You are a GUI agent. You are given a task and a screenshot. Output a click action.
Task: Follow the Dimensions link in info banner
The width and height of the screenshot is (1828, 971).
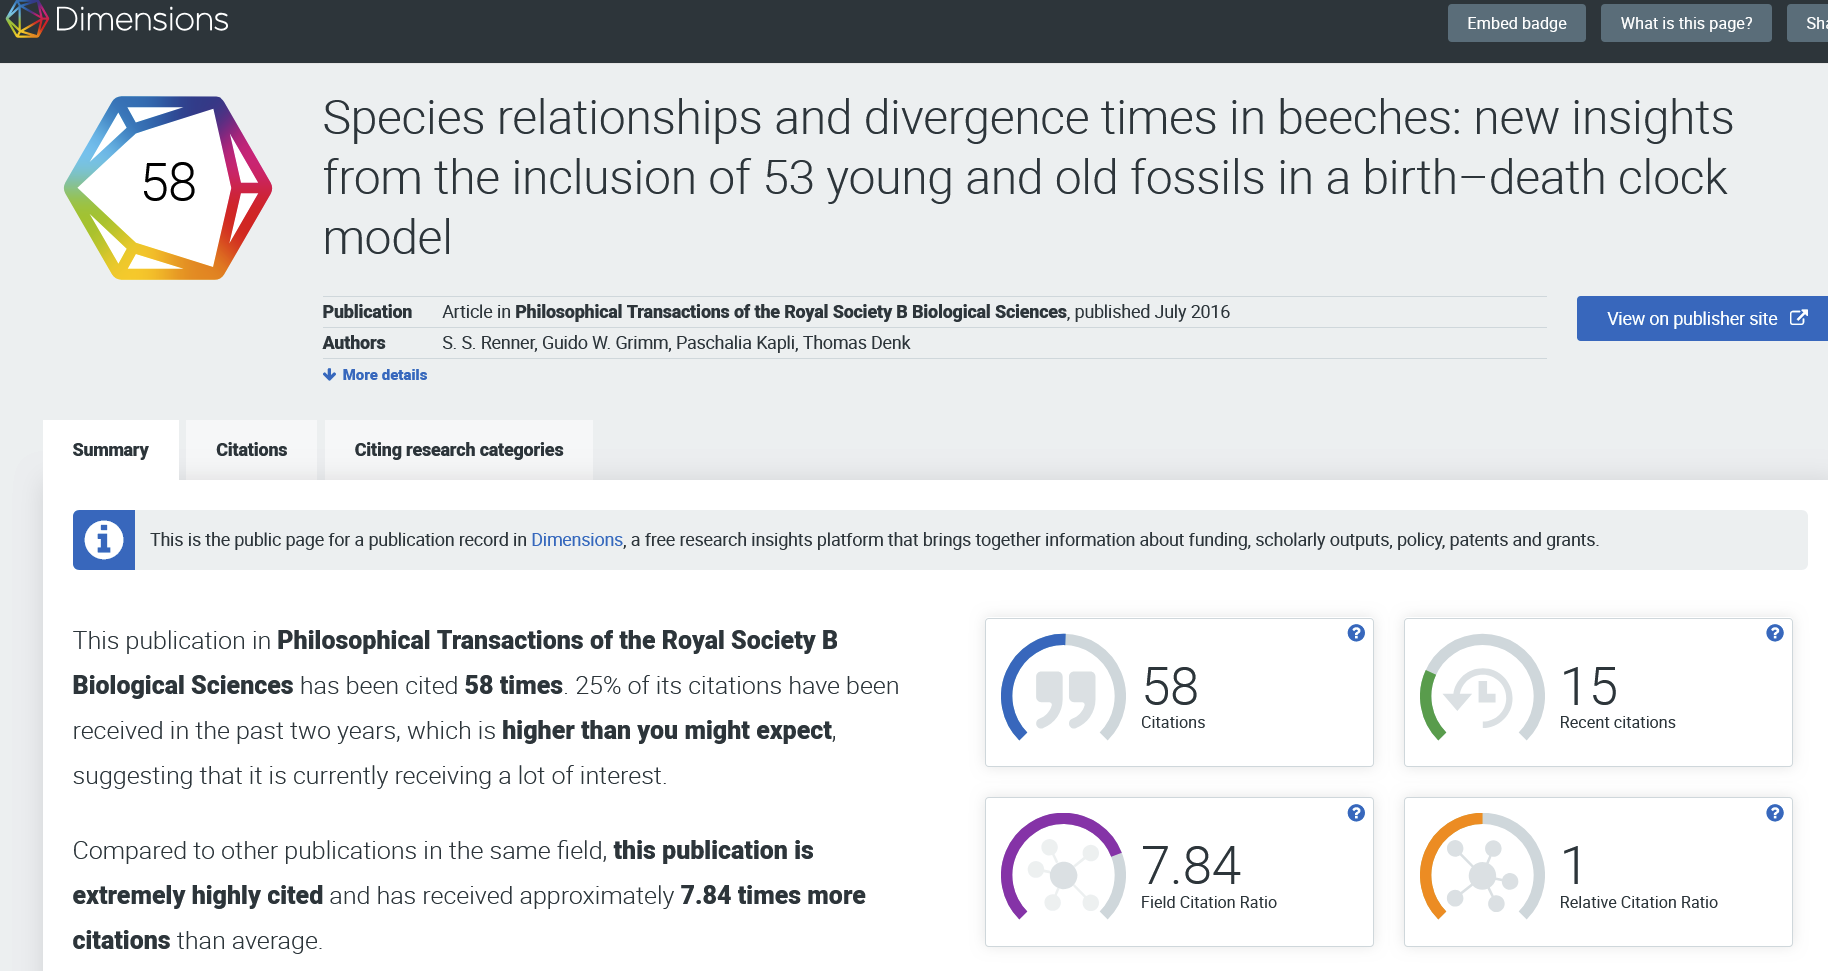point(577,540)
